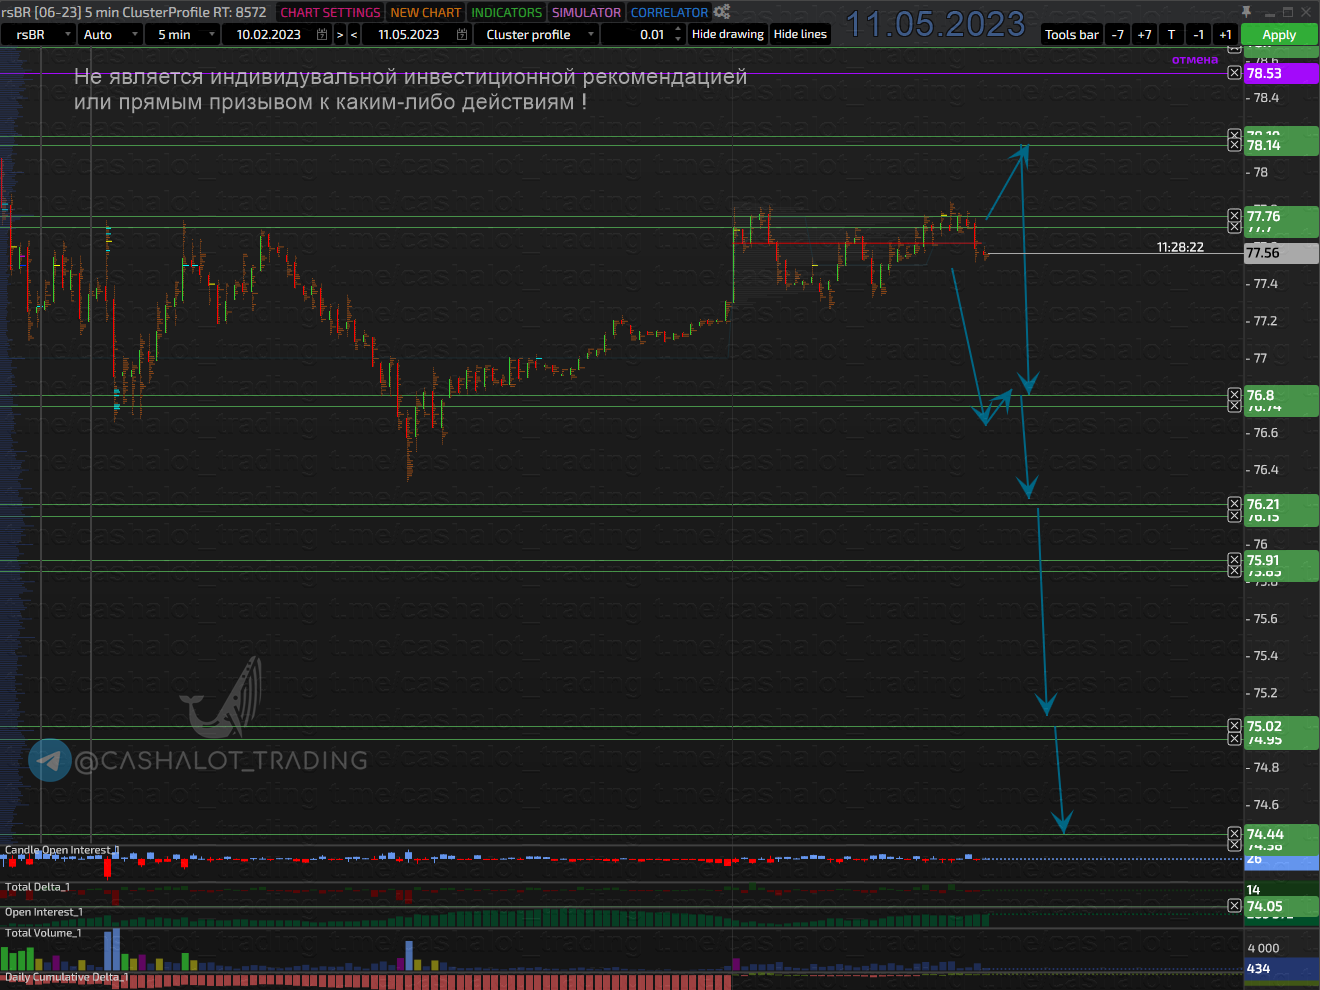The image size is (1320, 990).
Task: Click the -1 day button
Action: coord(1199,34)
